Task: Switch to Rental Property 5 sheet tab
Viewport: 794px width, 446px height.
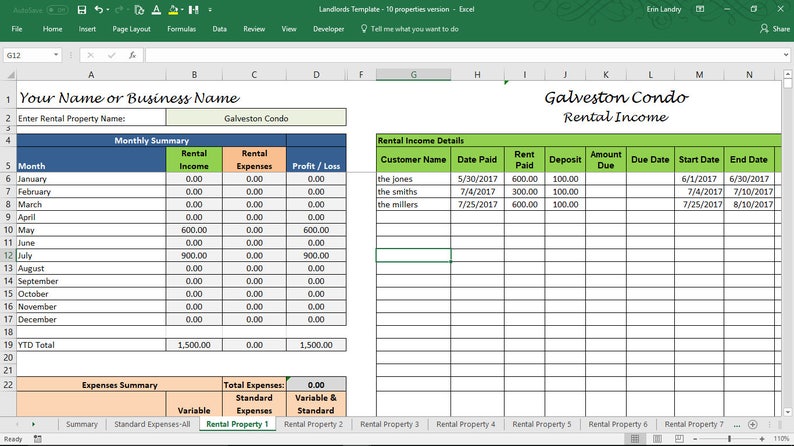Action: [x=541, y=424]
